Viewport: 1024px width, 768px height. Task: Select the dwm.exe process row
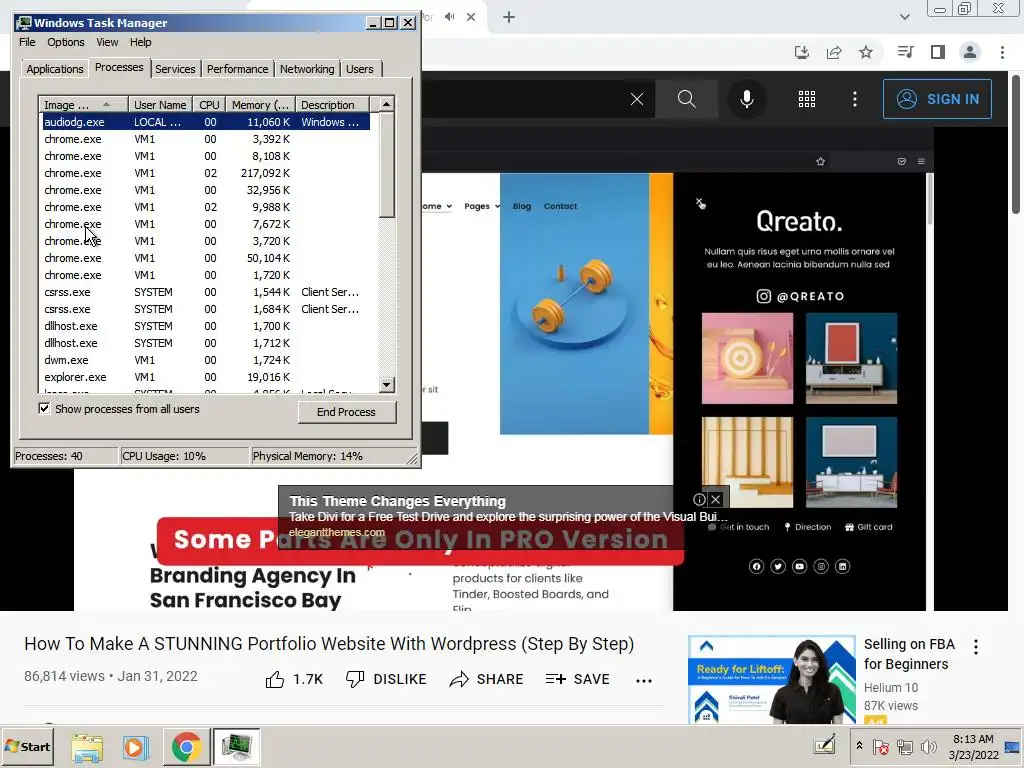tap(206, 360)
